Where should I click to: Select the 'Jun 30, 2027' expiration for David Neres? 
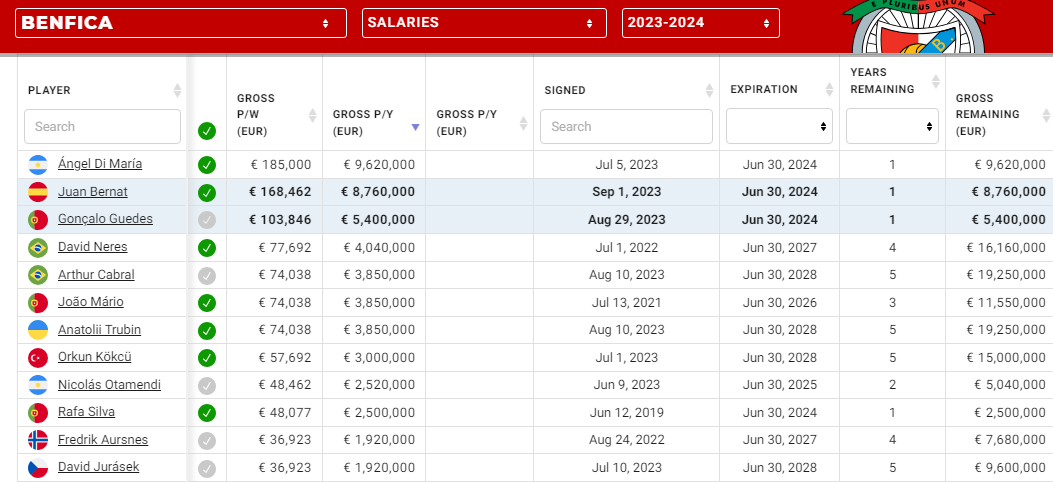pyautogui.click(x=780, y=247)
